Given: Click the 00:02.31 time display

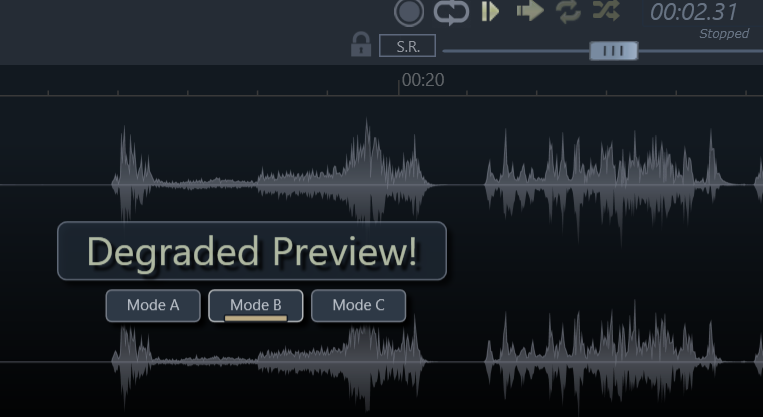Looking at the screenshot, I should tap(694, 12).
